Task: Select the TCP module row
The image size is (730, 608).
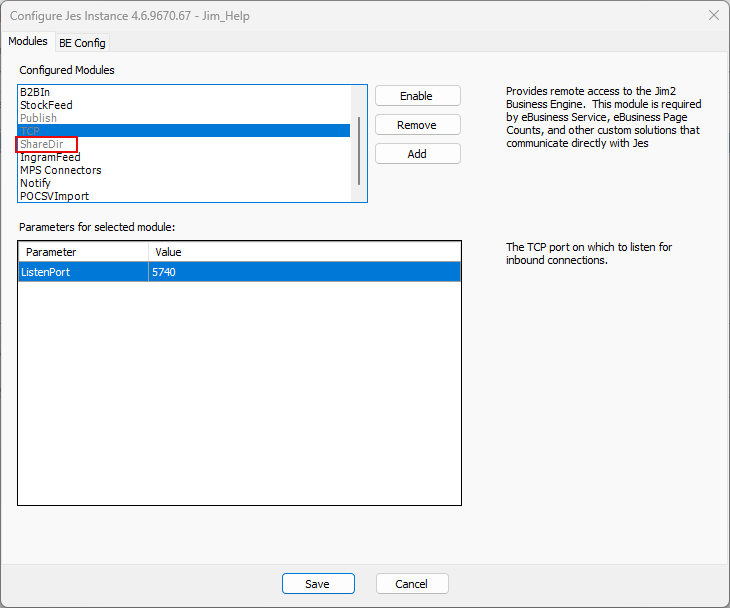Action: [184, 131]
